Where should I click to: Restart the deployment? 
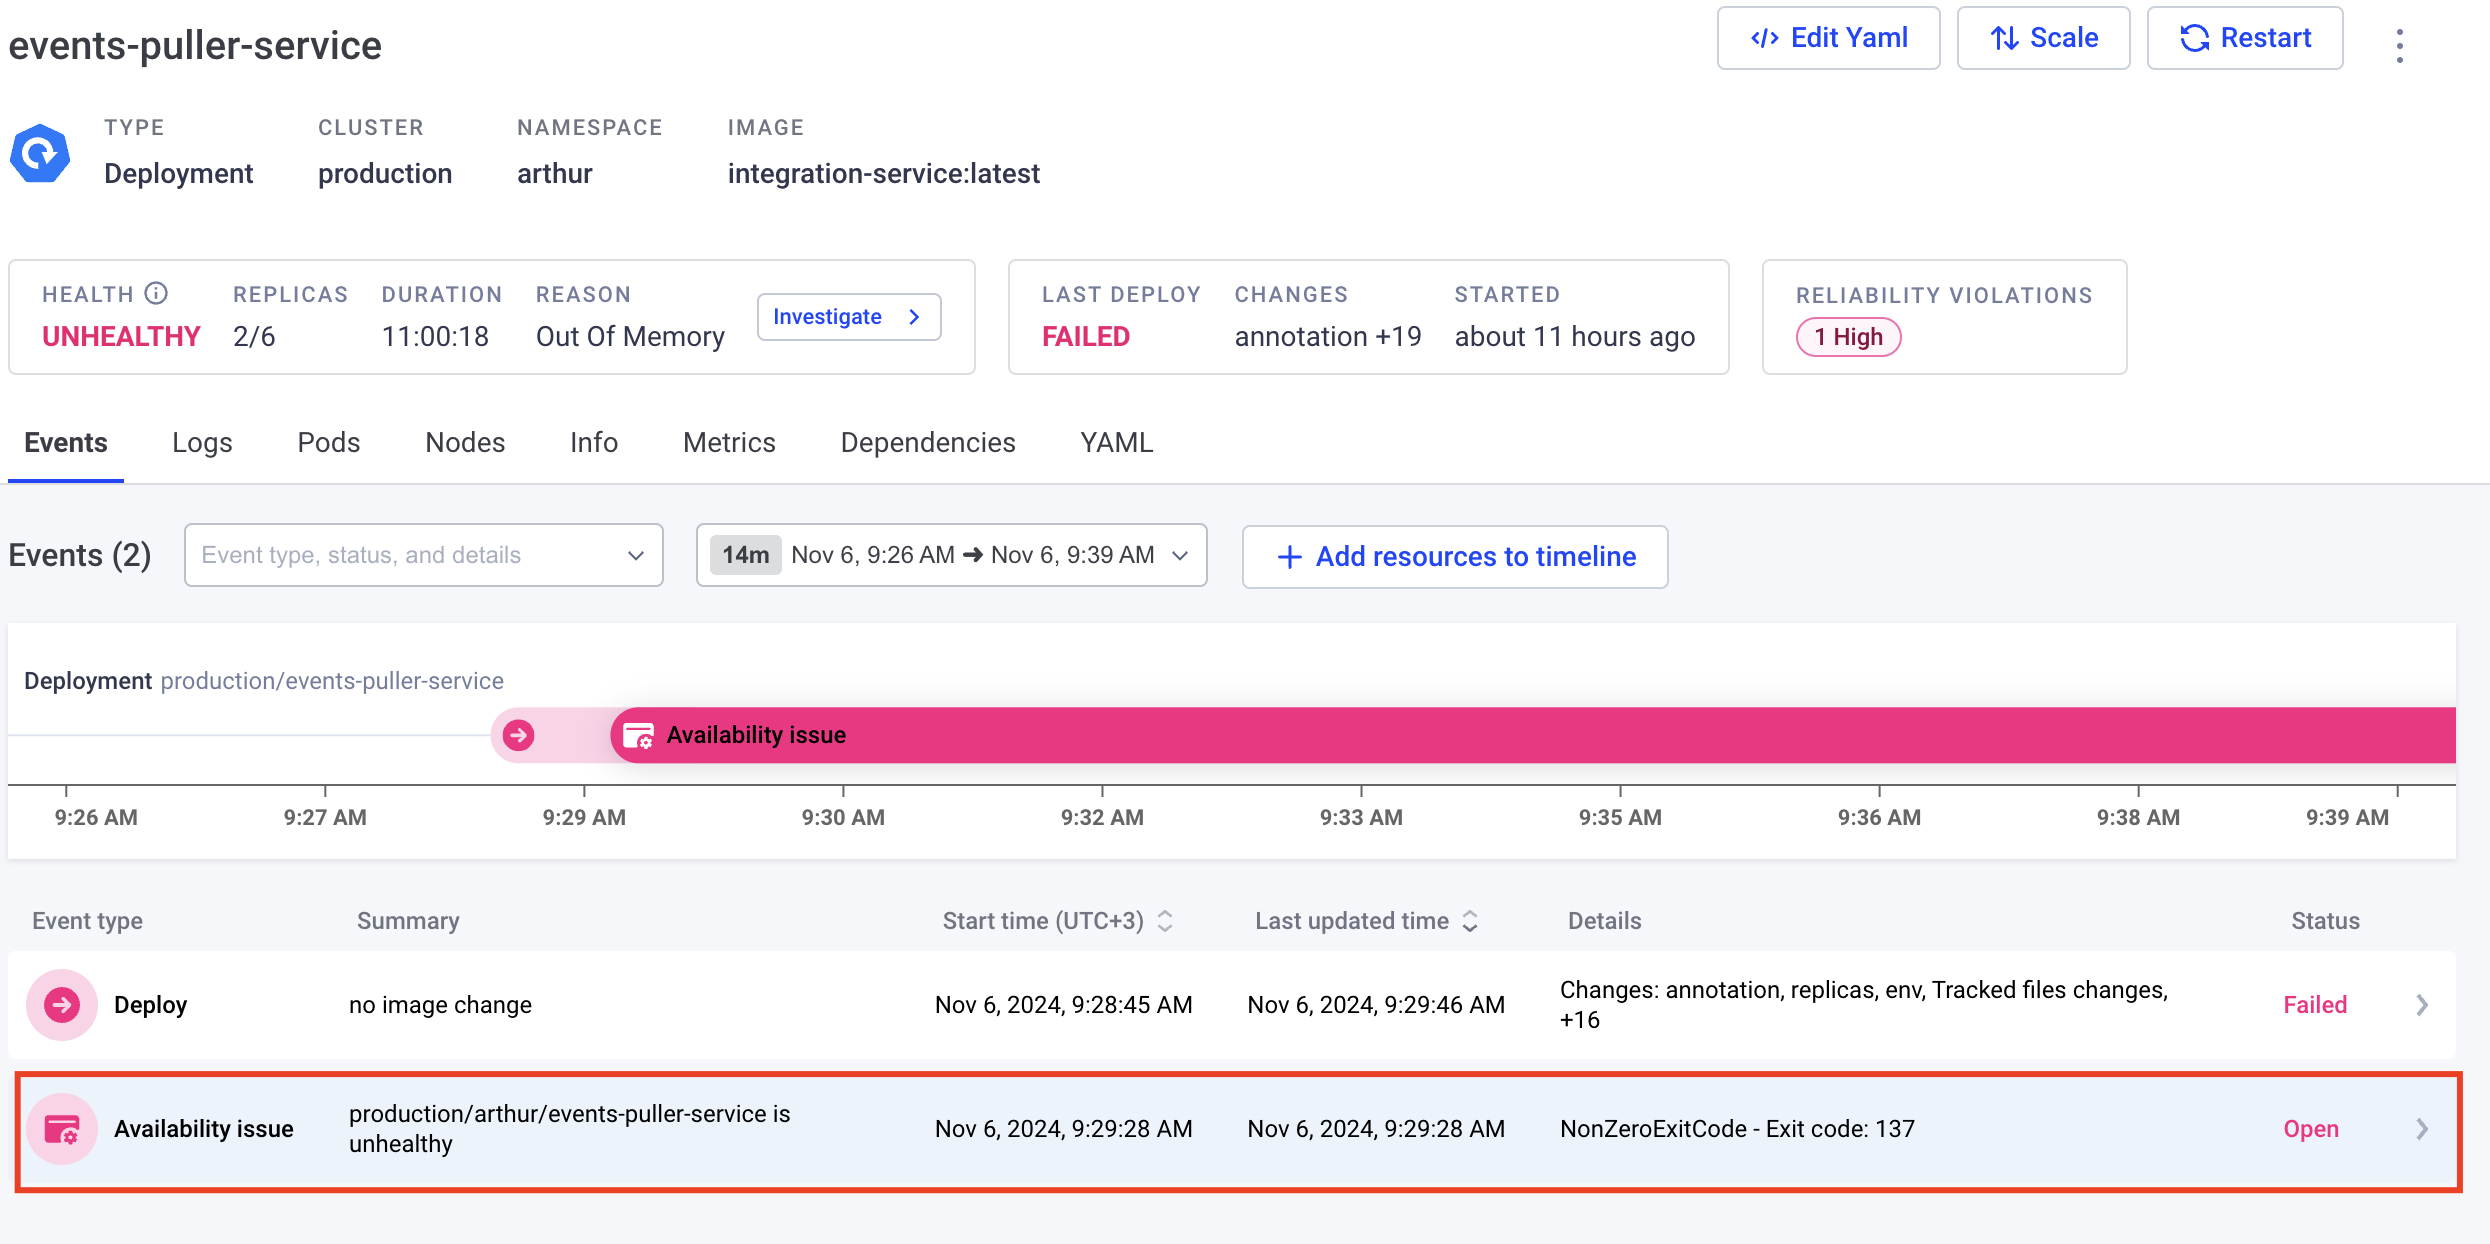point(2245,38)
